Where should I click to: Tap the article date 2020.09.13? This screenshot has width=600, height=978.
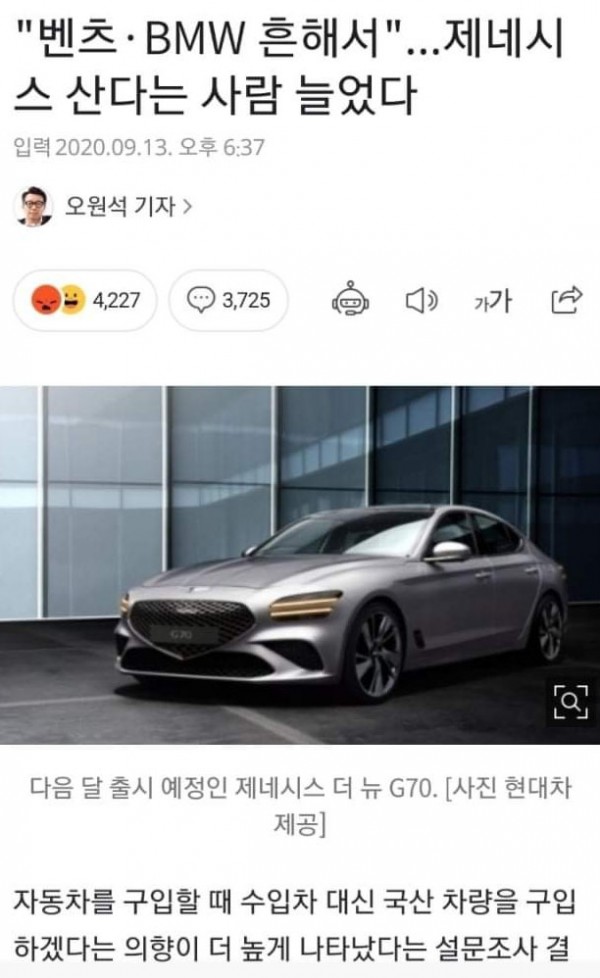[x=114, y=148]
